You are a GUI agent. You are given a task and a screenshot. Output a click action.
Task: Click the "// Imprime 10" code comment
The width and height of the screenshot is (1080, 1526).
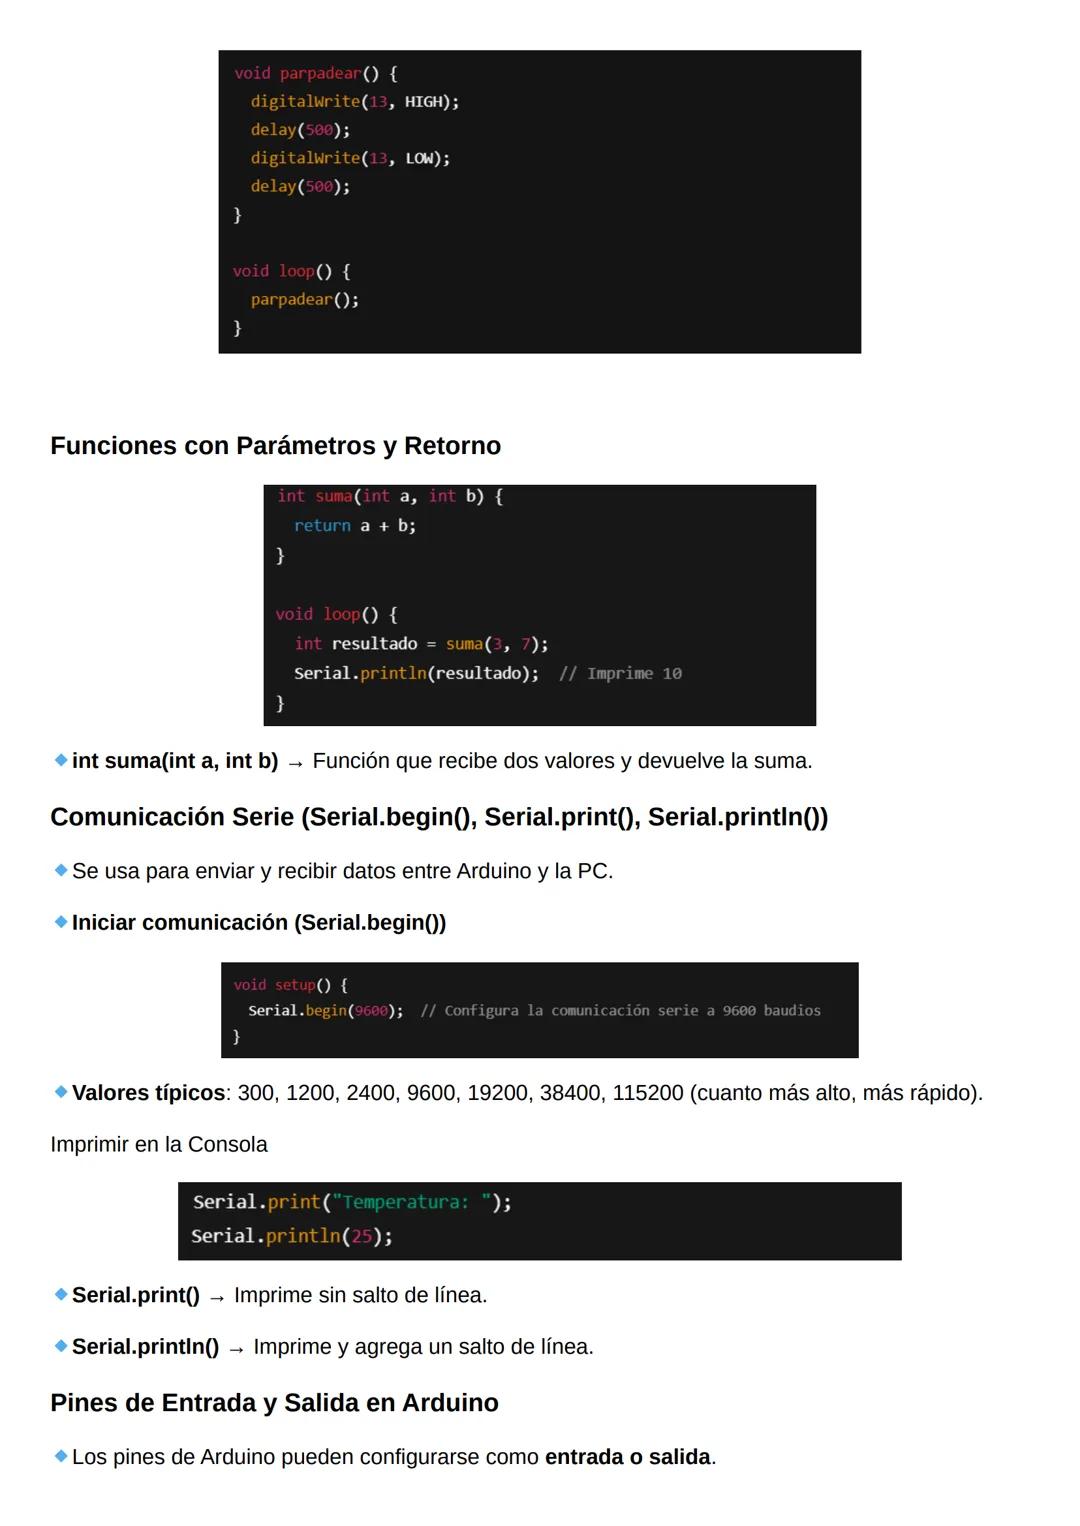[620, 674]
